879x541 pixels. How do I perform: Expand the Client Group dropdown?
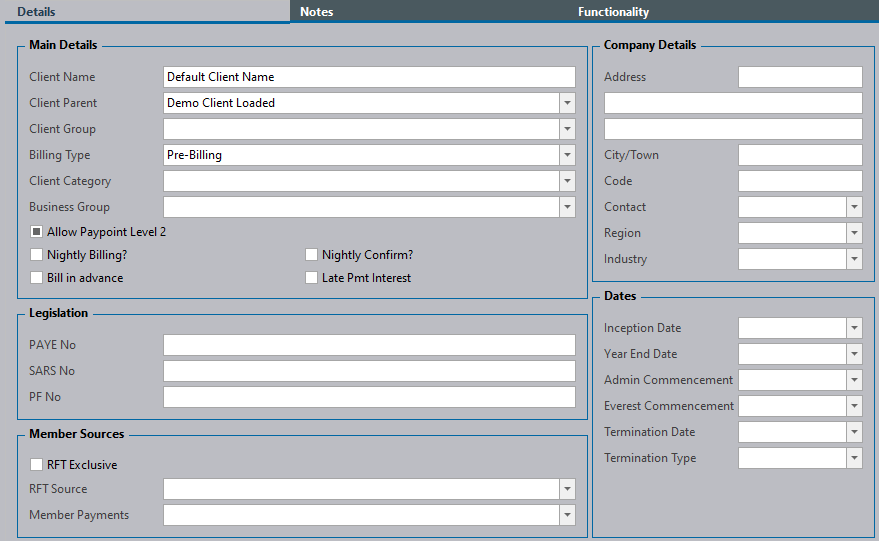(567, 129)
